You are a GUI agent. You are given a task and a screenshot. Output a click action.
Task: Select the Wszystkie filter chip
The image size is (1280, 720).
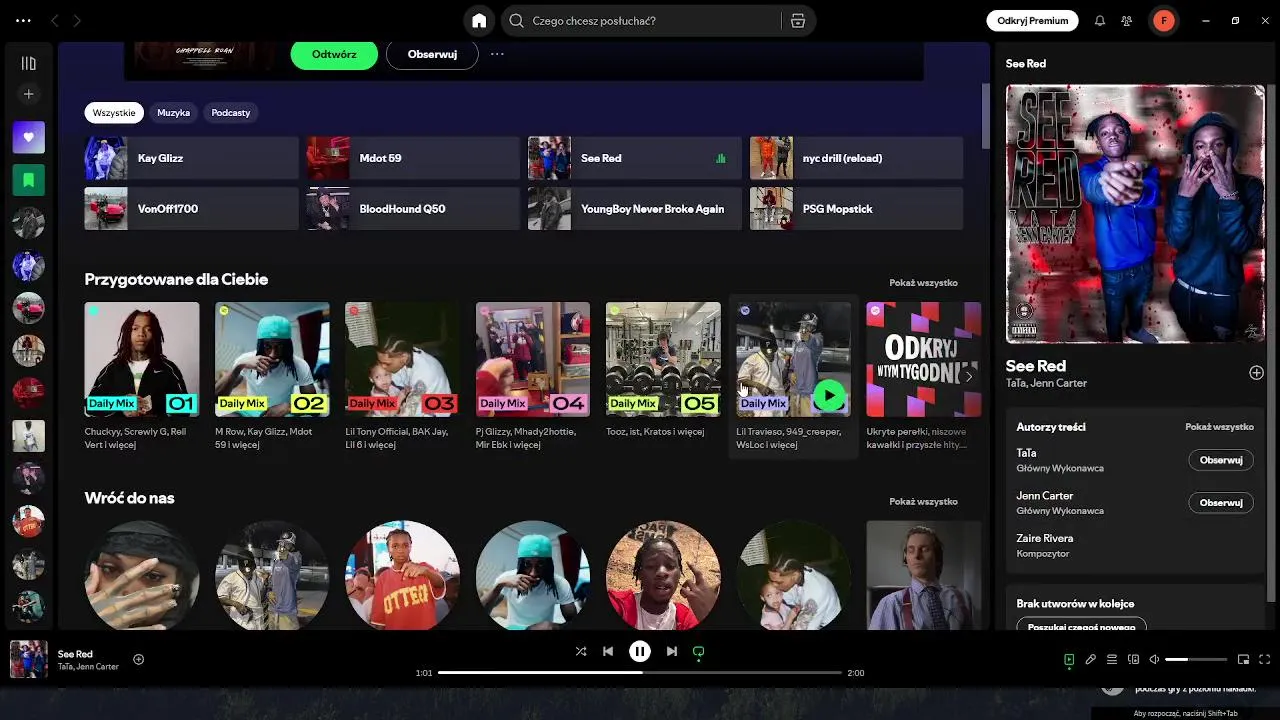click(114, 113)
